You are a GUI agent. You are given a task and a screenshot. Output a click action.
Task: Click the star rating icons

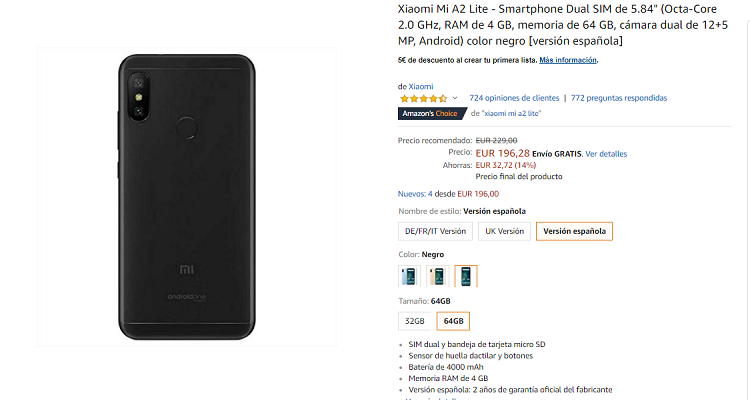[x=423, y=98]
